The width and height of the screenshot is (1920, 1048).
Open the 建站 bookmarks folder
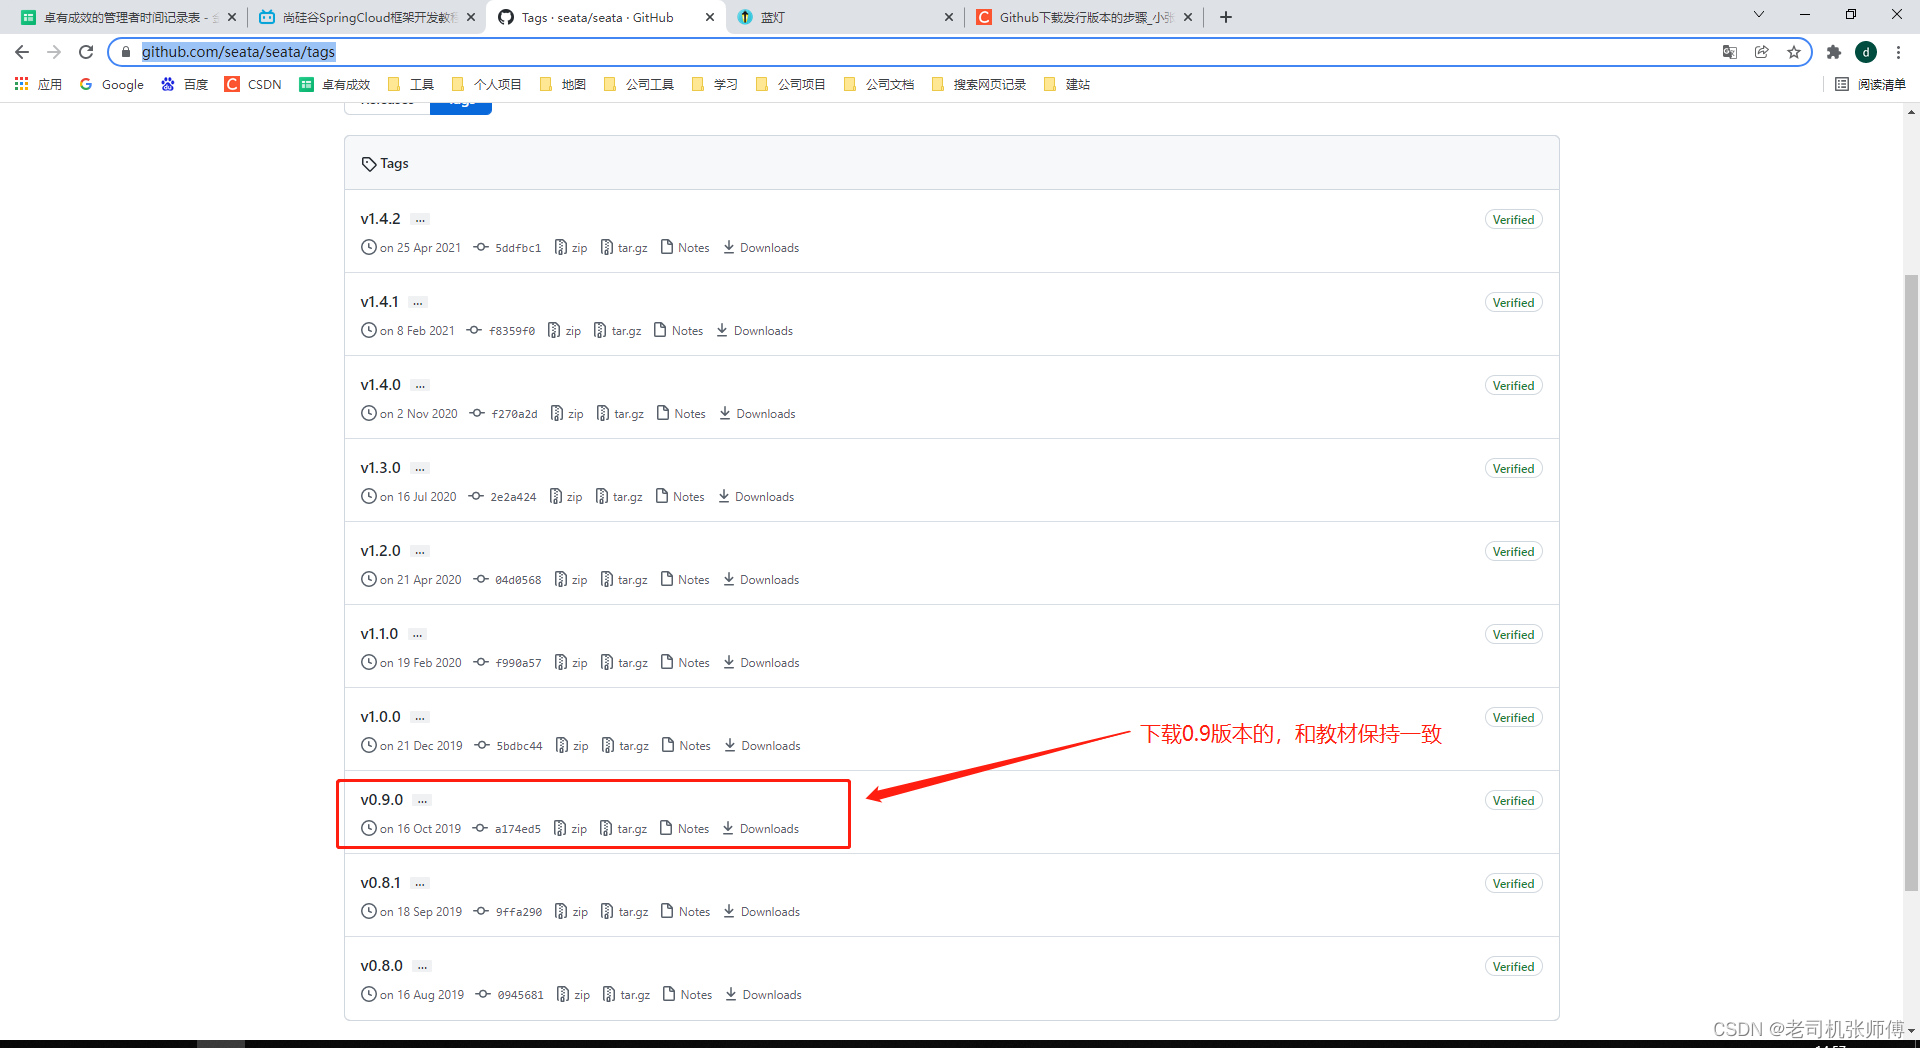coord(1066,84)
